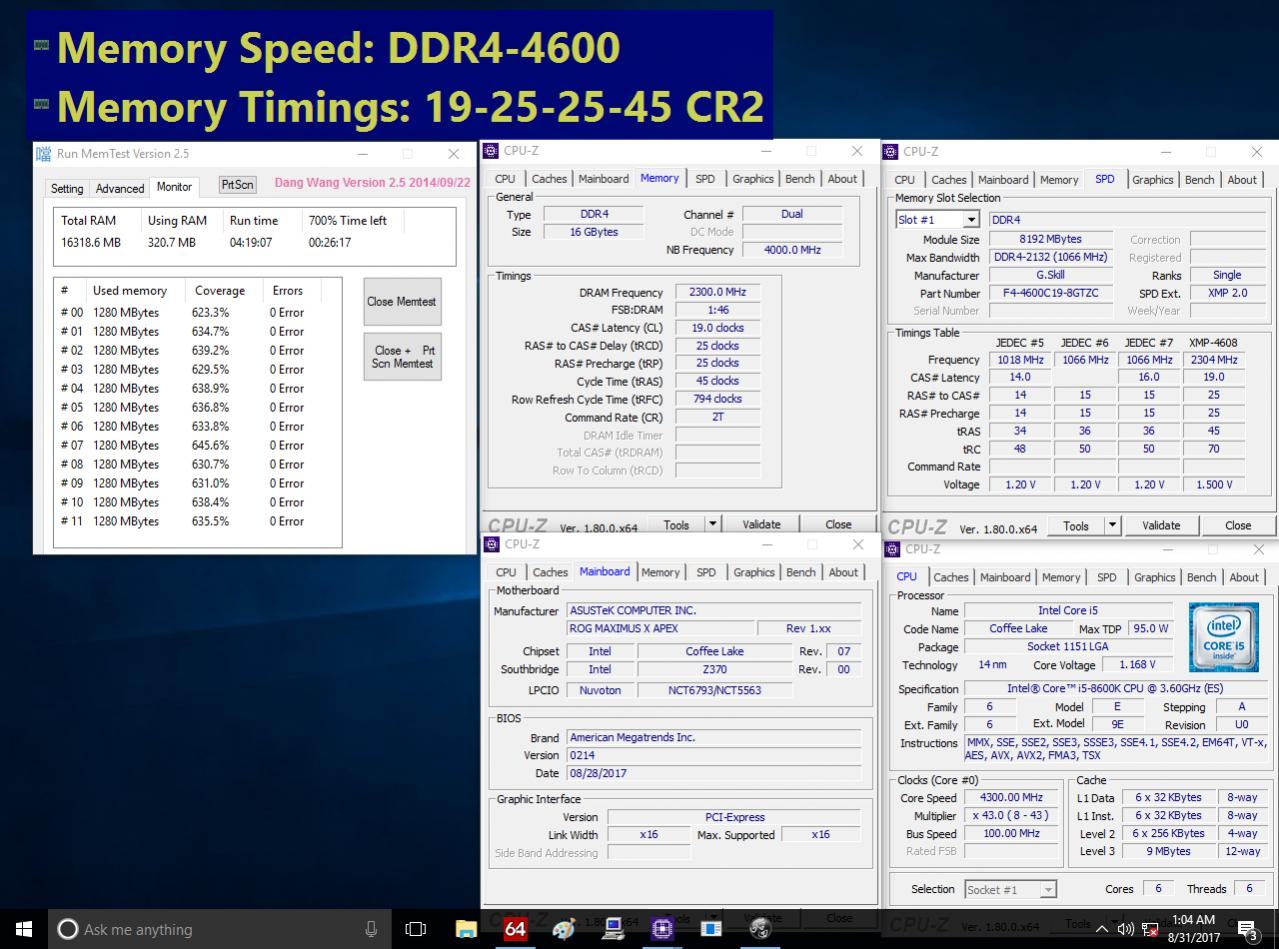Click Part Number F4-4600C19-8GTZC
1279x949 pixels.
(x=1050, y=293)
